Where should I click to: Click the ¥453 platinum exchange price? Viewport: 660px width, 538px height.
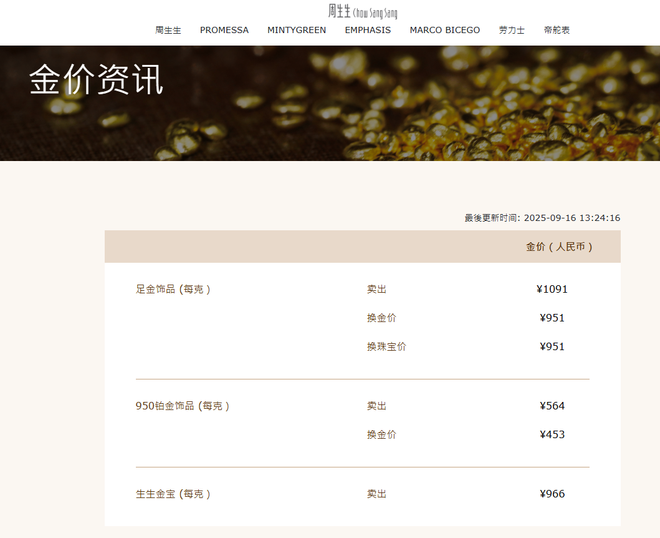click(x=552, y=435)
